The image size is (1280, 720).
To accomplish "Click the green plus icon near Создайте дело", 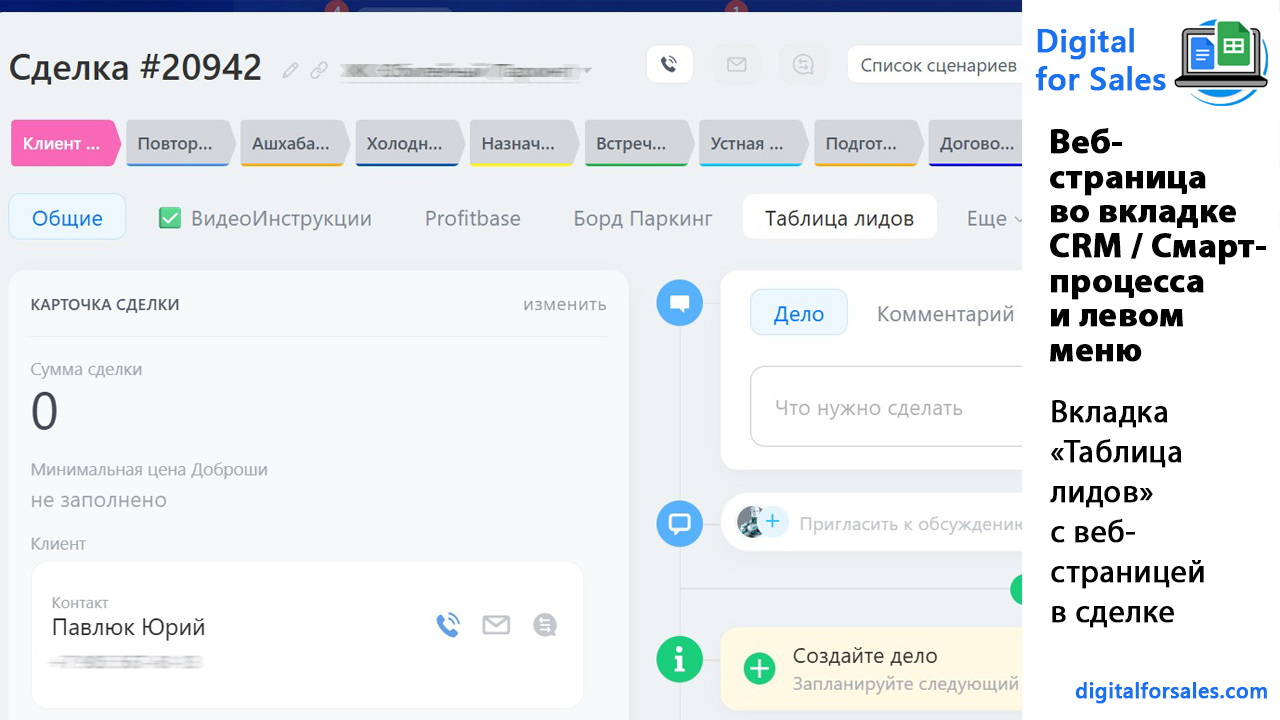I will [760, 668].
